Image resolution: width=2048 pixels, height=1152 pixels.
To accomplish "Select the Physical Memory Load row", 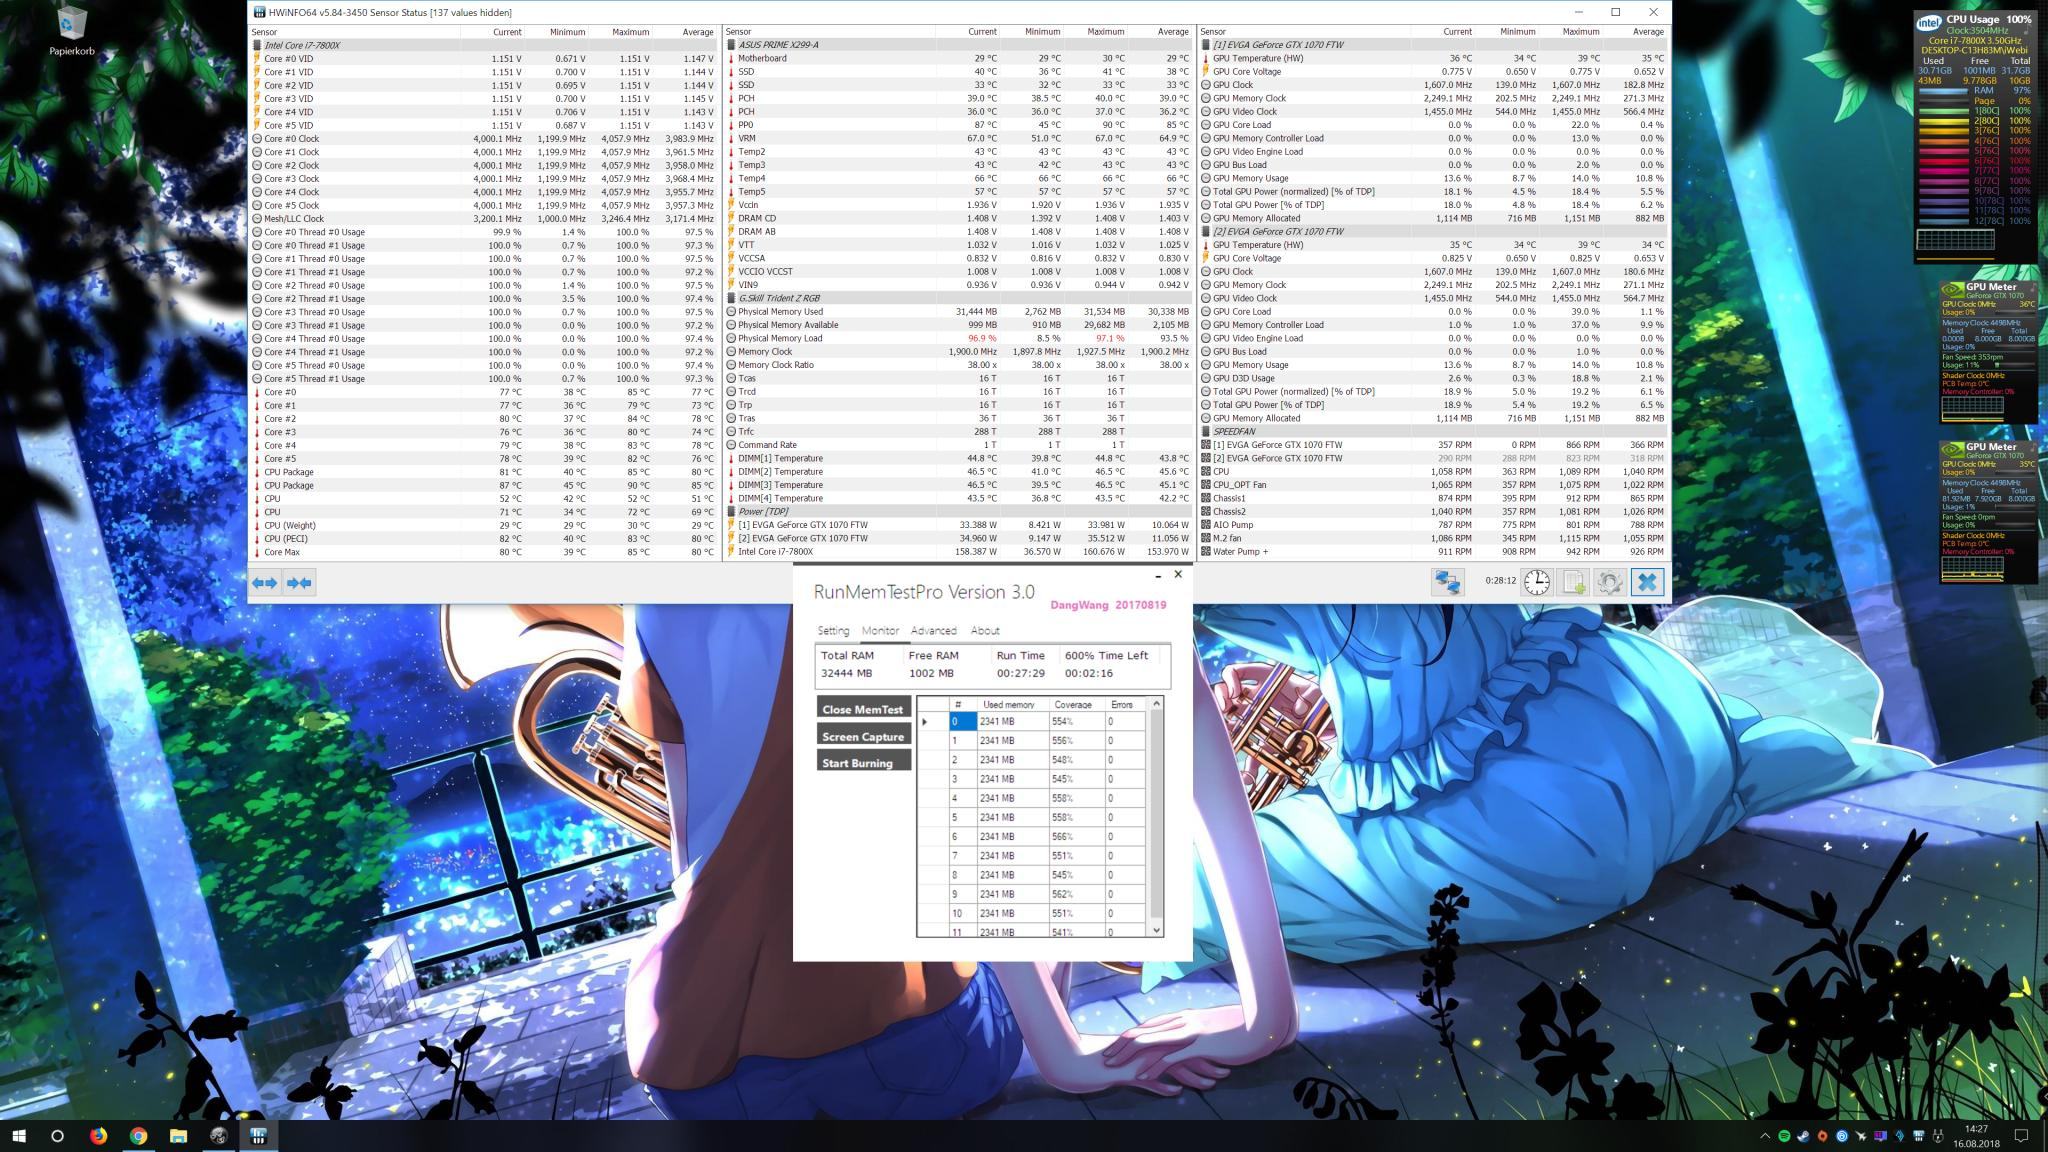I will [959, 338].
